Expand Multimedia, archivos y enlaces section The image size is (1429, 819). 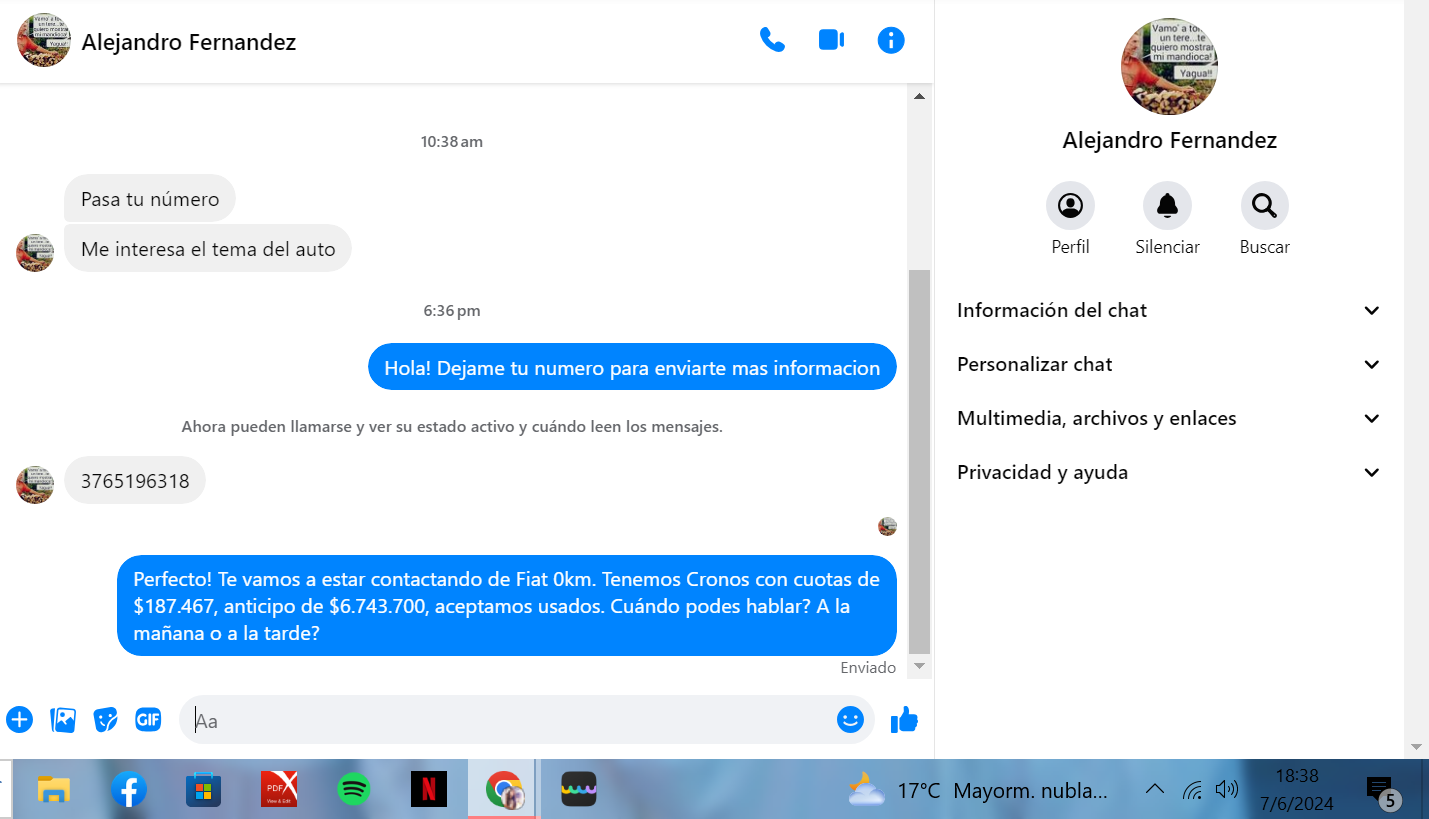[x=1168, y=419]
